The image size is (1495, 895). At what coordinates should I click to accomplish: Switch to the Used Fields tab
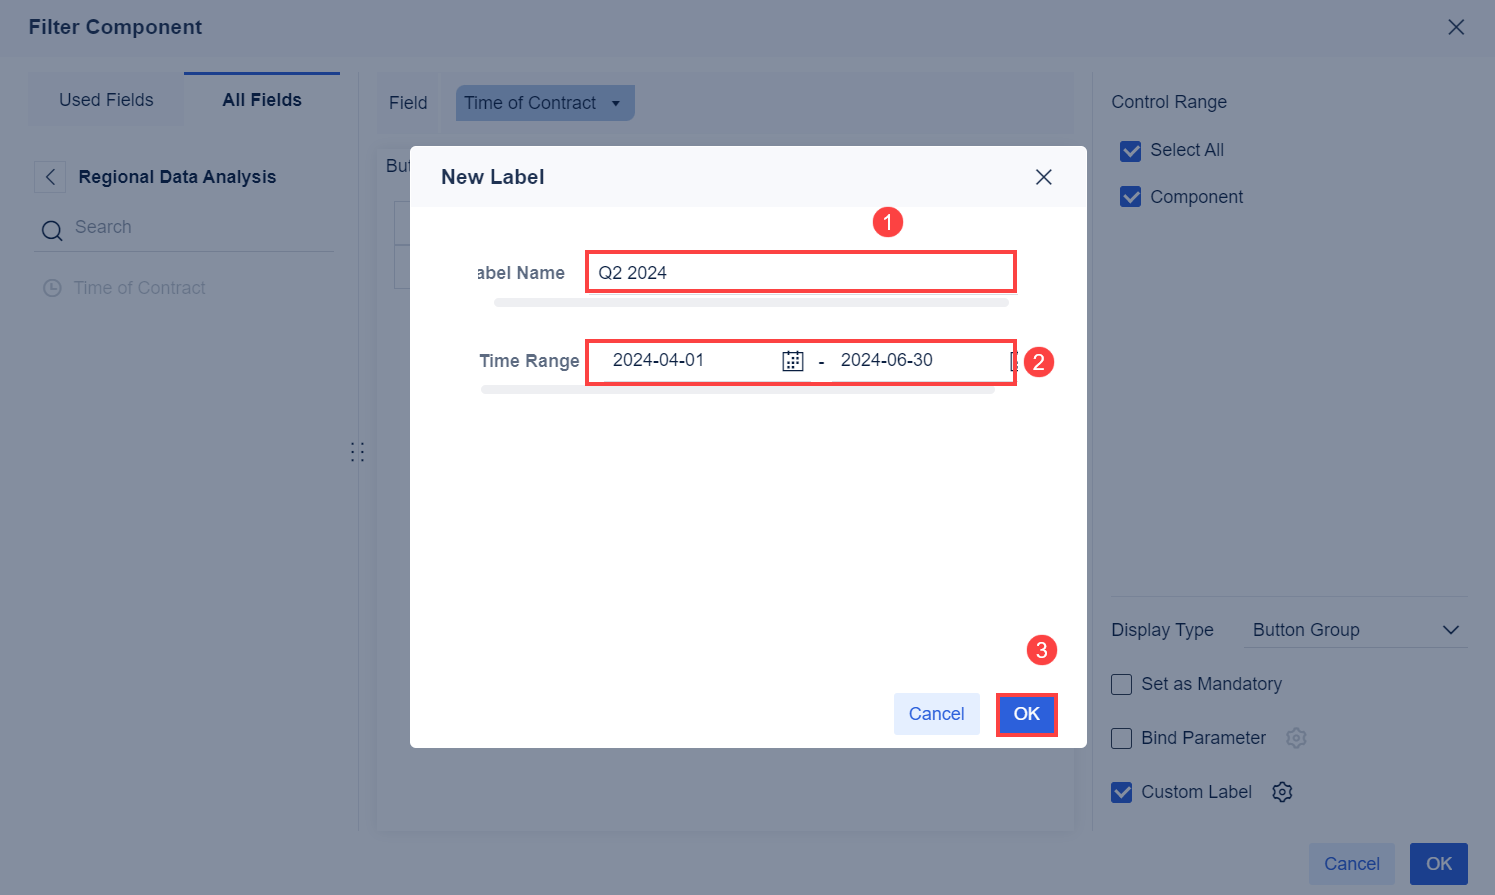coord(106,99)
